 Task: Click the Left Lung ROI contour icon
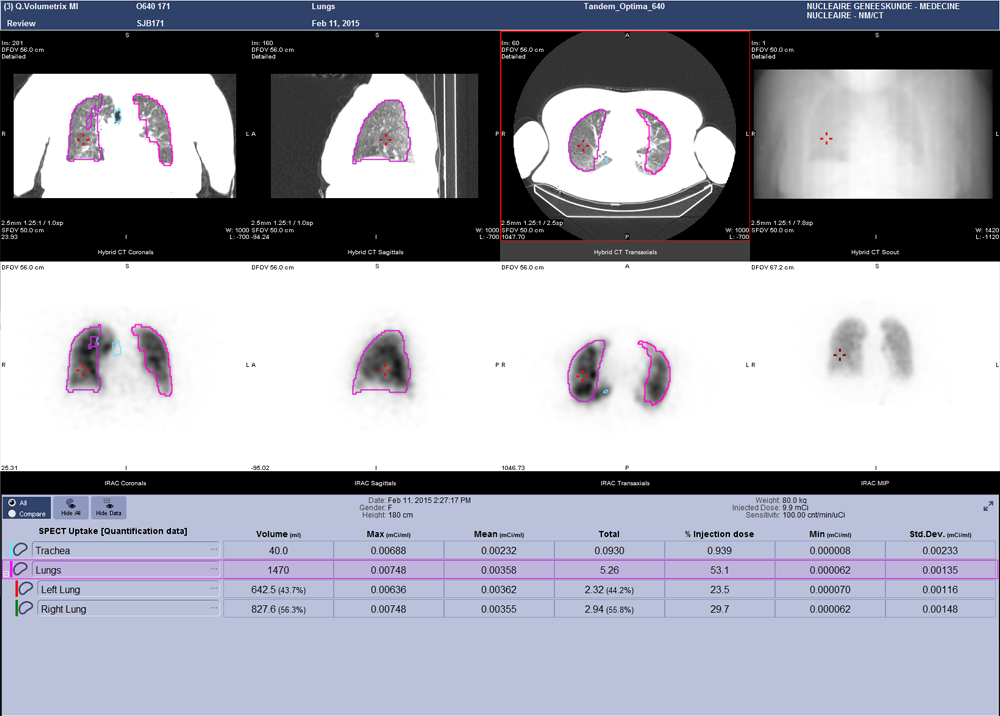(x=27, y=589)
